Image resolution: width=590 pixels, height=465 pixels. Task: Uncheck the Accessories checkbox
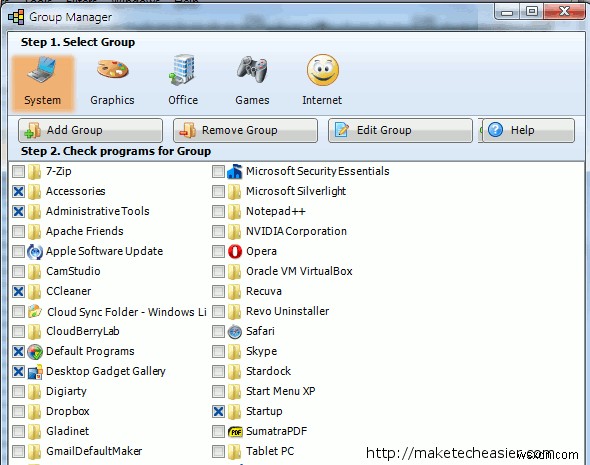pos(18,191)
